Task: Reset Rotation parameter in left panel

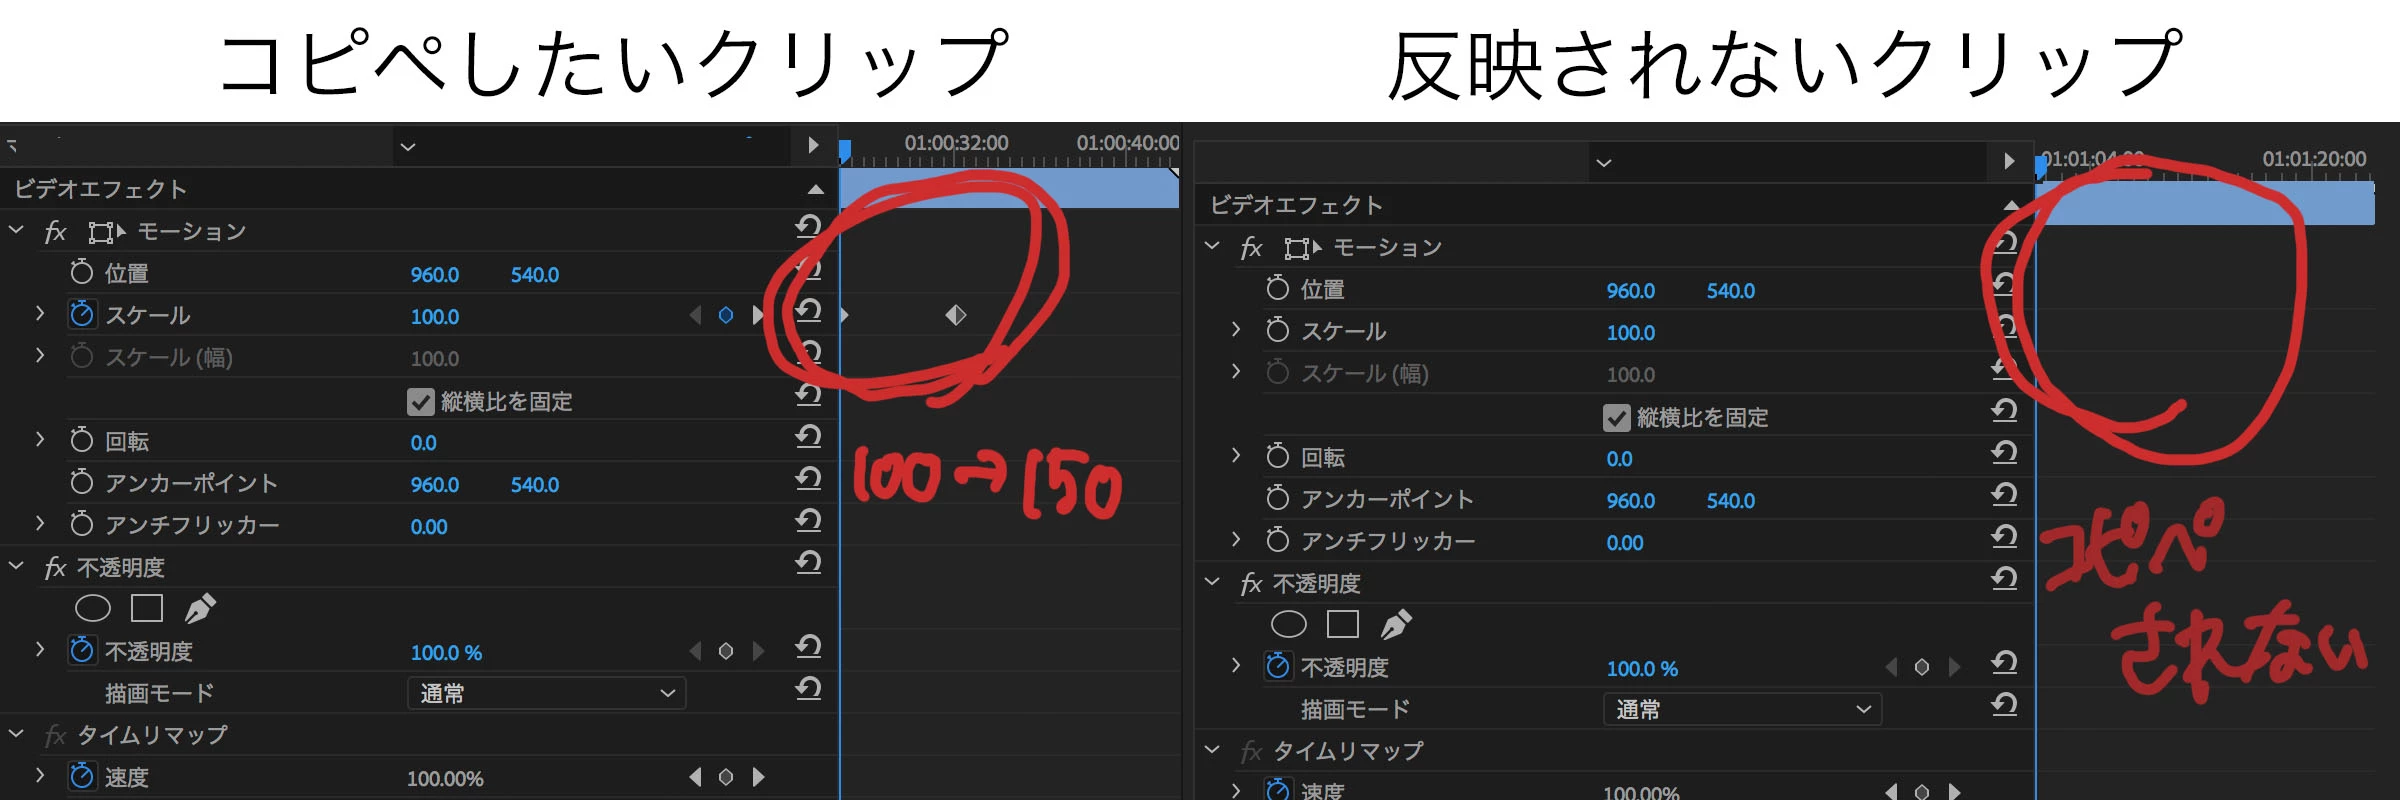Action: [x=808, y=438]
